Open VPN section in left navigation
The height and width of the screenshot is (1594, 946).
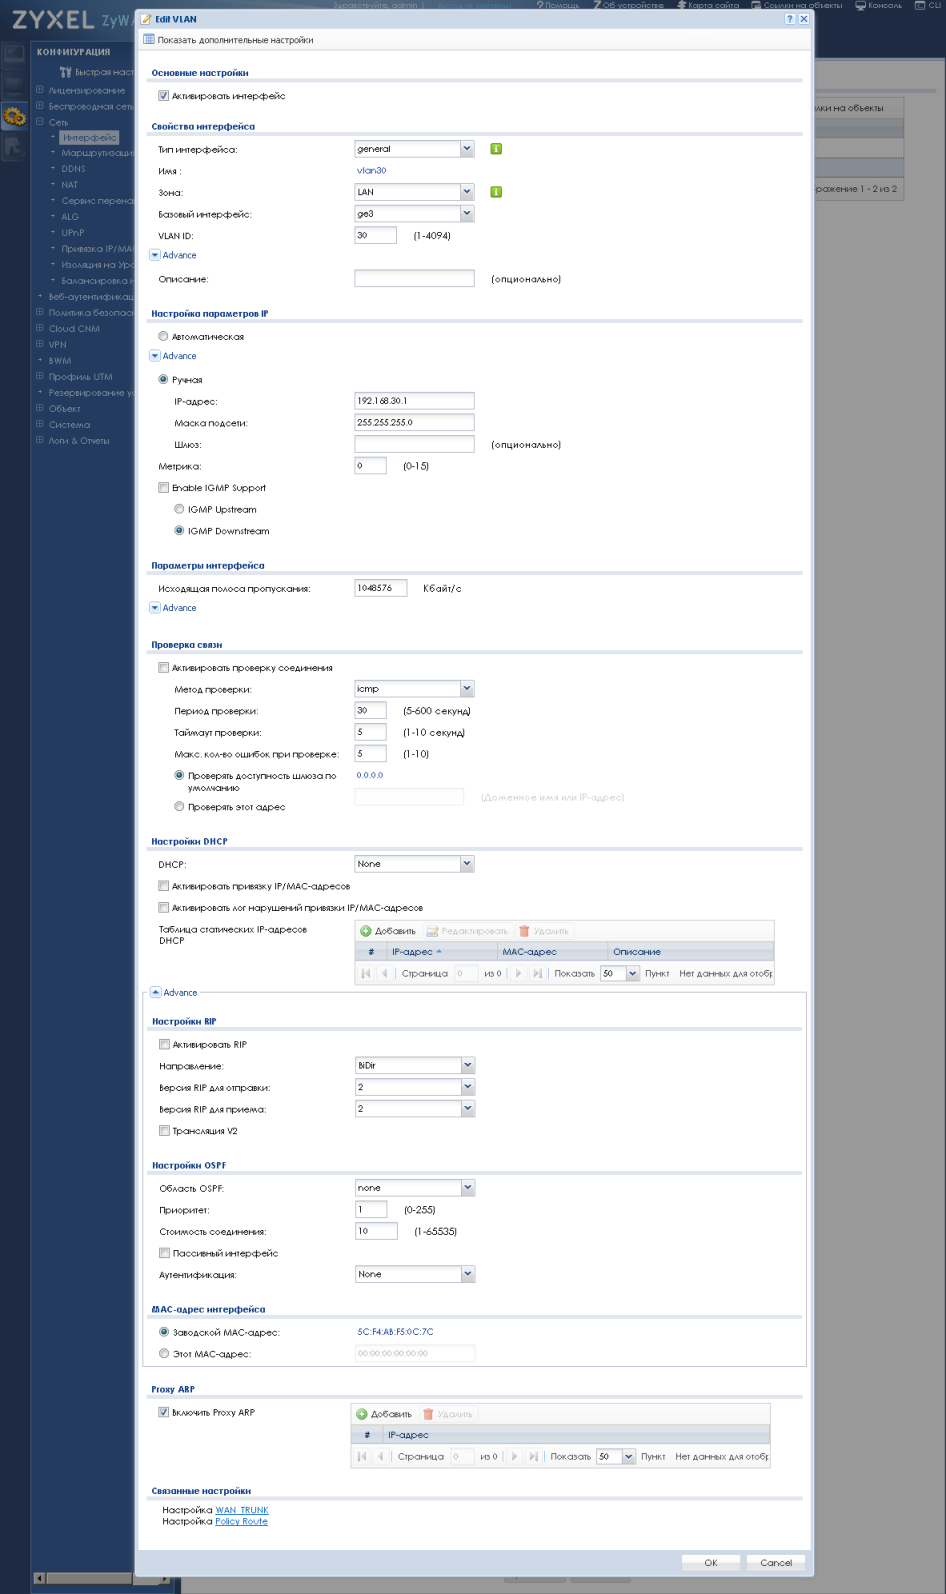point(57,345)
